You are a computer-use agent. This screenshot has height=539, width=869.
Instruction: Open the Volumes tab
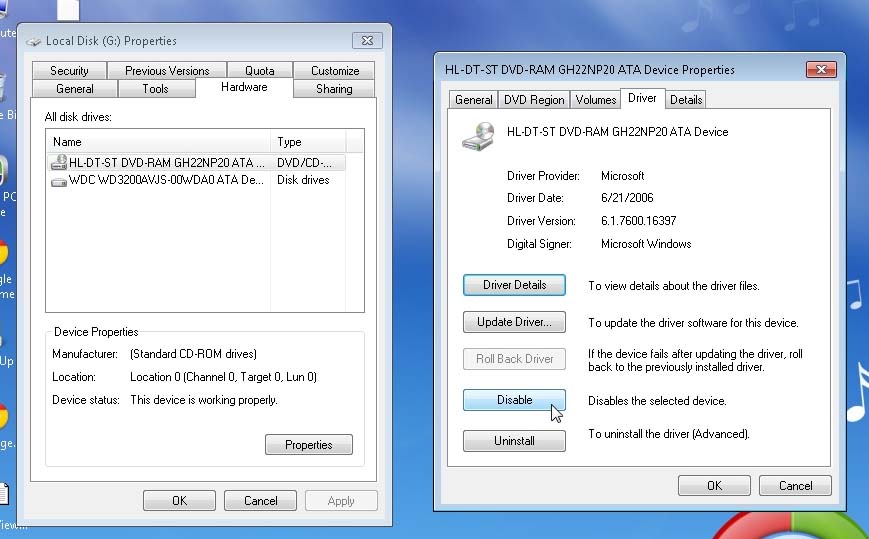point(596,100)
